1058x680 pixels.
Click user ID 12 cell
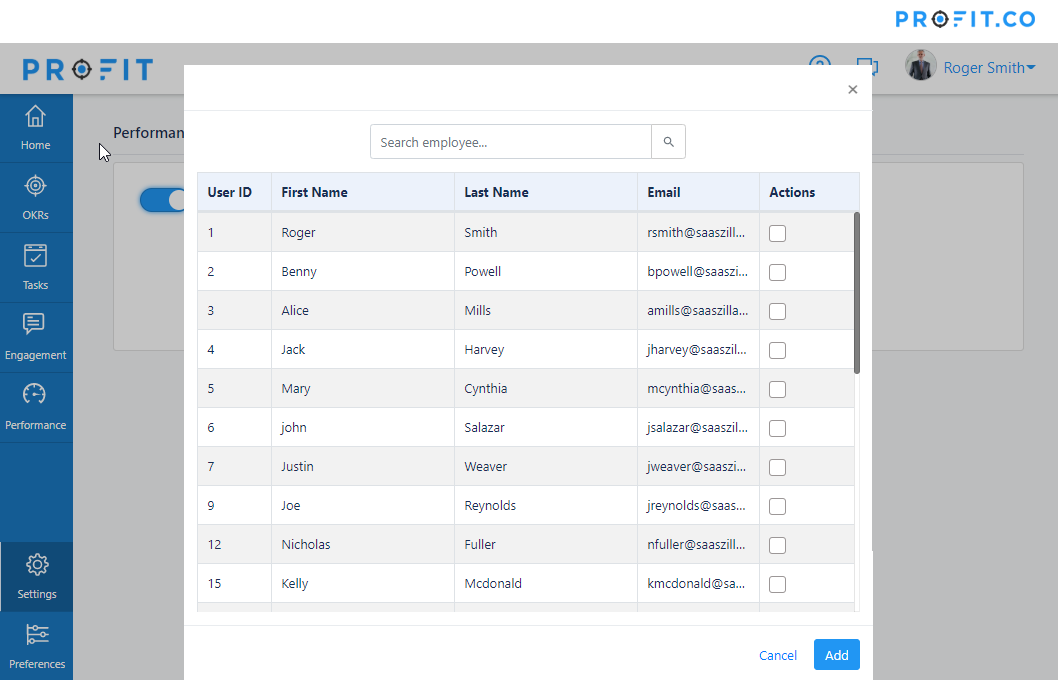(x=234, y=544)
